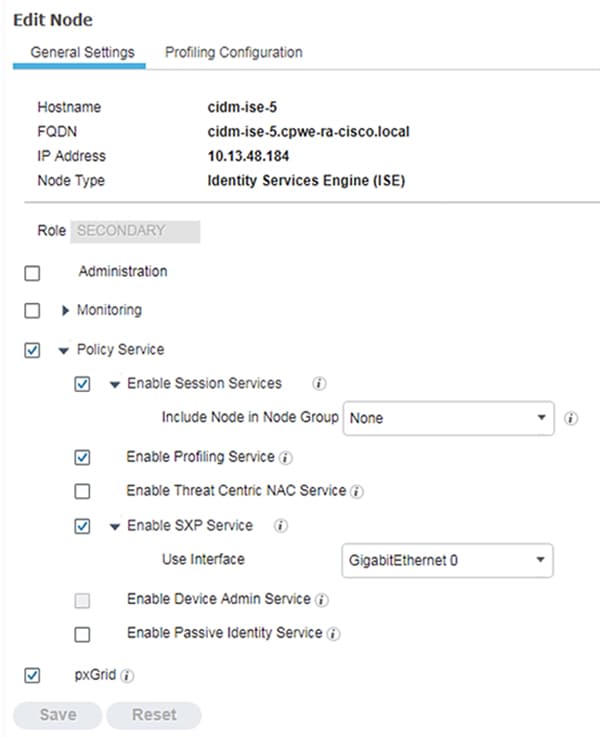This screenshot has height=738, width=600.
Task: Click the Reset button
Action: (x=154, y=715)
